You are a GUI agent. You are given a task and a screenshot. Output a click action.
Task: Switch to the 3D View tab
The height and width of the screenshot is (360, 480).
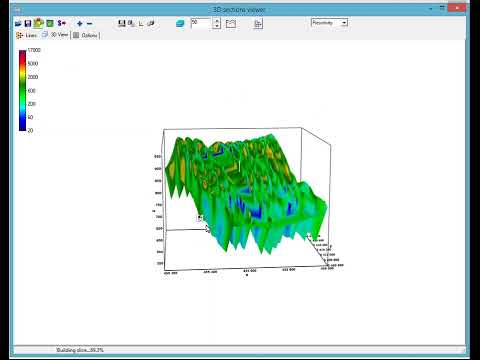point(55,35)
